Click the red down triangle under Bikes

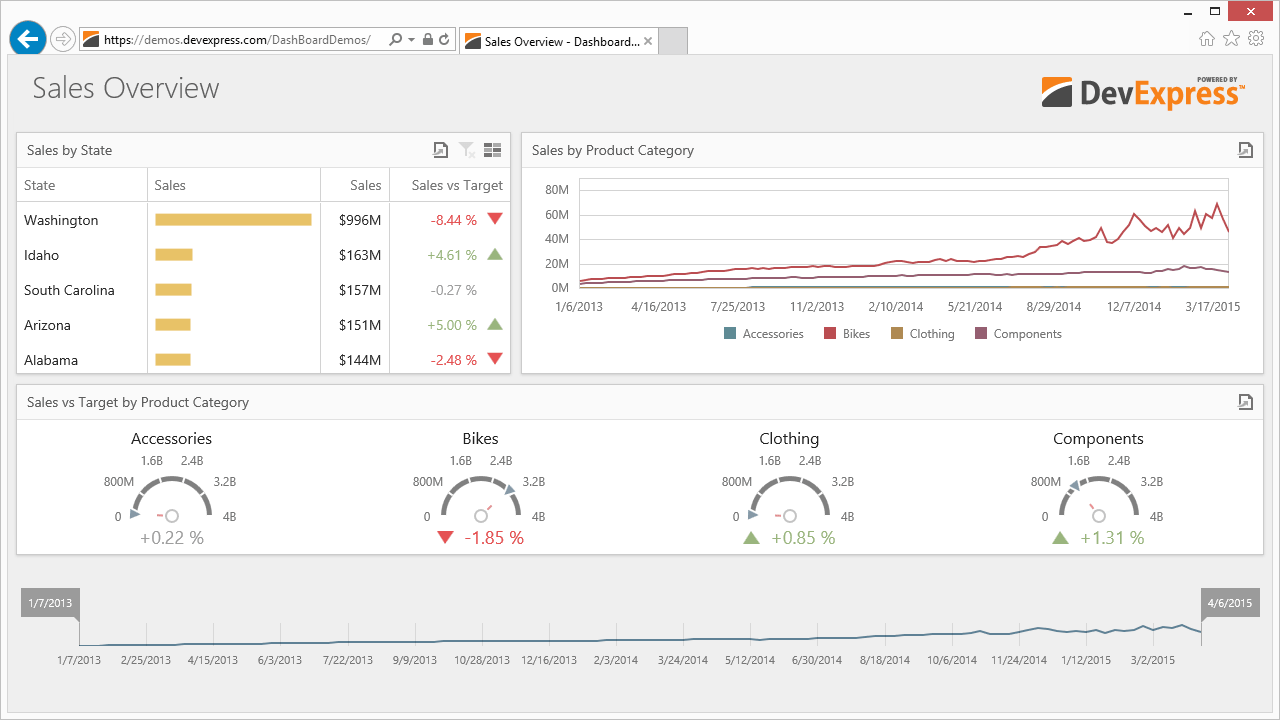[x=446, y=538]
